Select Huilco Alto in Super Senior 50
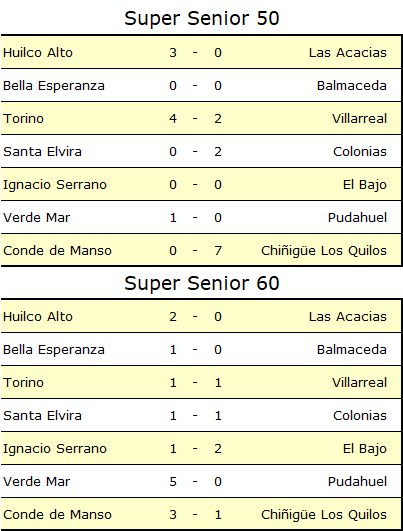403x531 pixels. (x=38, y=53)
